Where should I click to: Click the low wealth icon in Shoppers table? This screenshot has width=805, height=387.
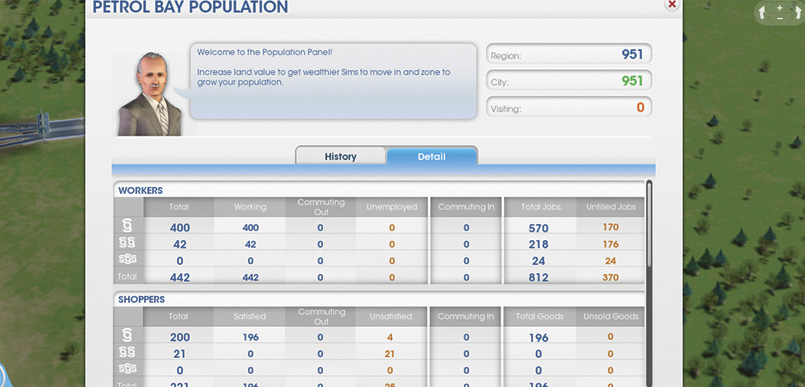click(128, 336)
